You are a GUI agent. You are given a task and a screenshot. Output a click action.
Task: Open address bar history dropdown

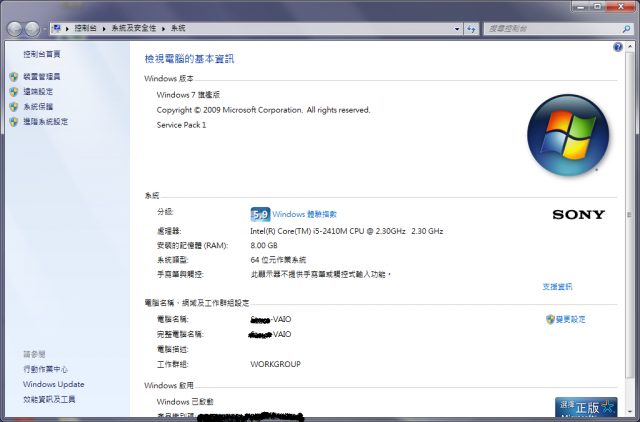pos(457,29)
